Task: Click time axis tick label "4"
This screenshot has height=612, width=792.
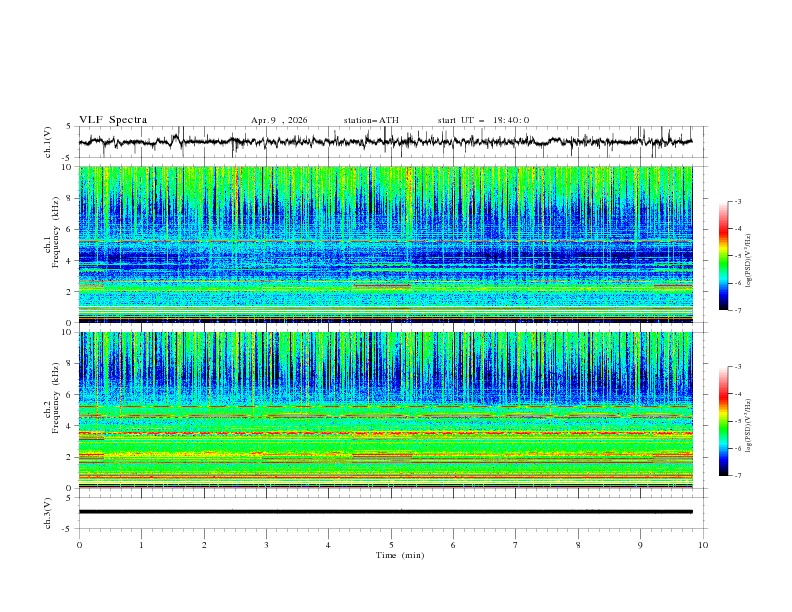Action: click(328, 545)
